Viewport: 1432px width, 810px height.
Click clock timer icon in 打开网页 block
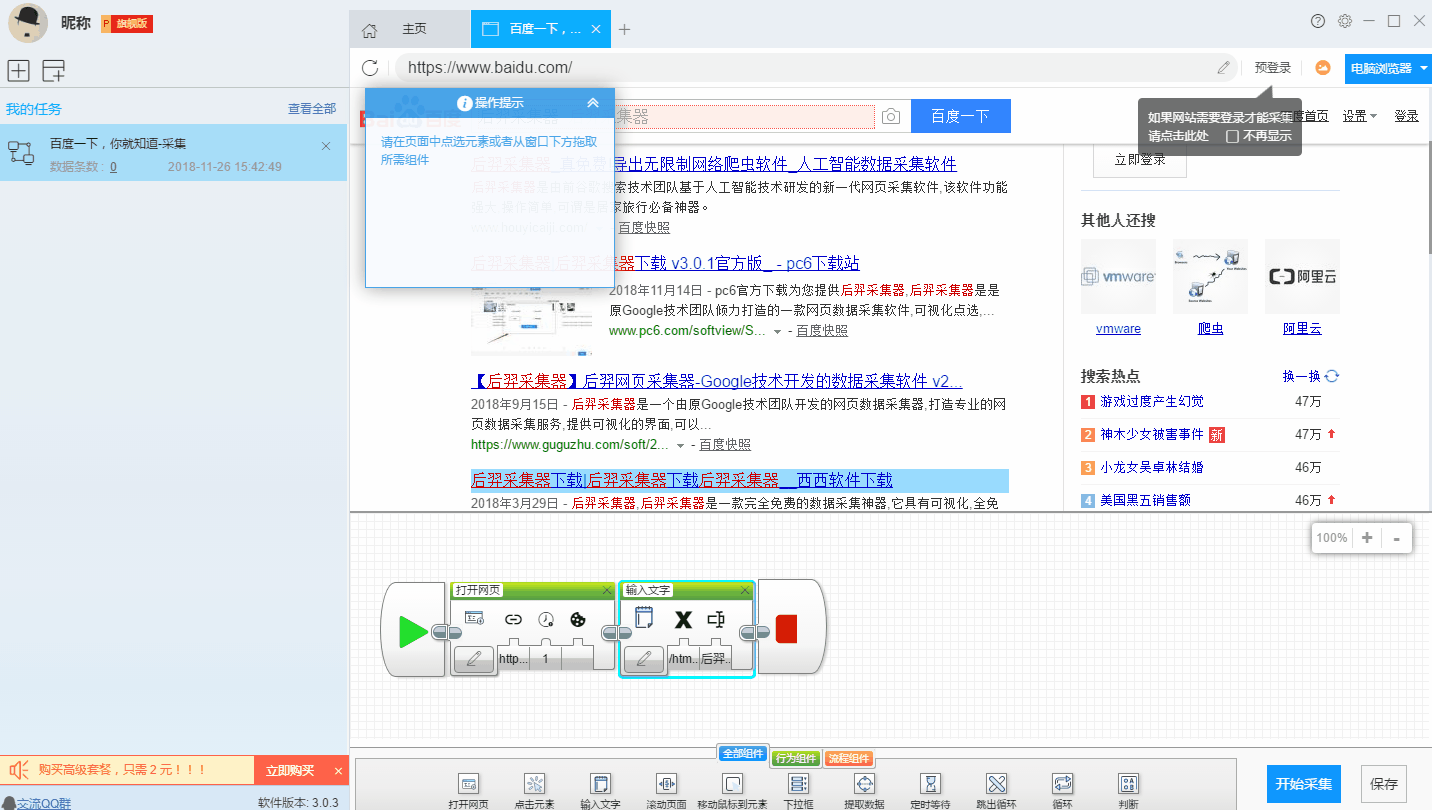pos(545,619)
